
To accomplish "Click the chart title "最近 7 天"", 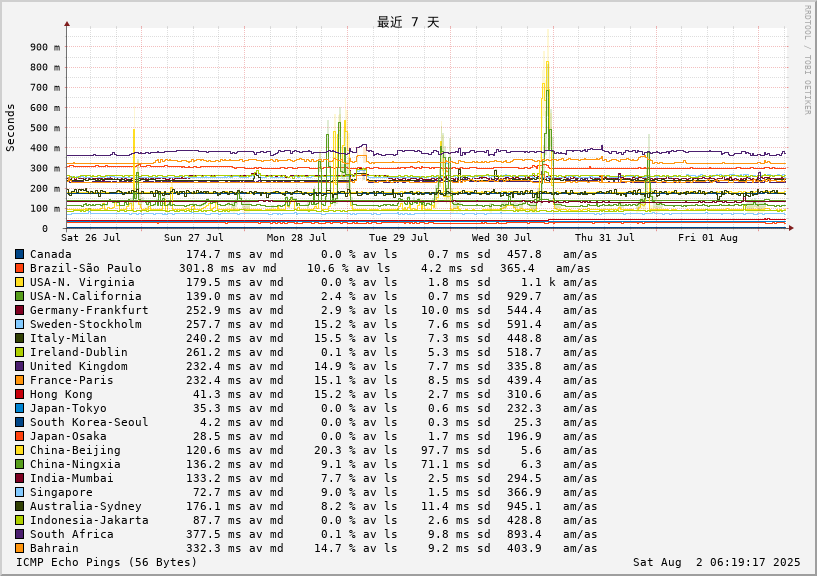I will 408,22.
